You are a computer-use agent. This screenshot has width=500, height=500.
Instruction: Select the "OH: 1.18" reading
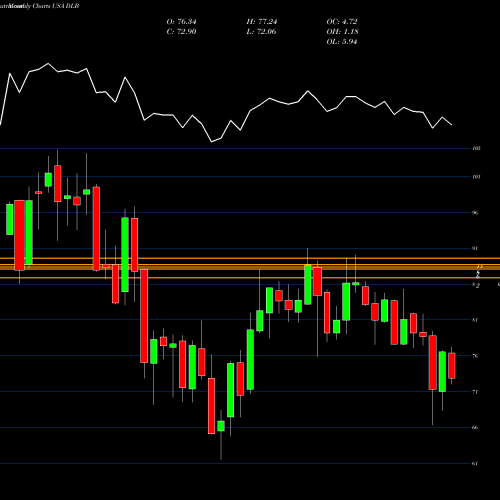point(342,32)
